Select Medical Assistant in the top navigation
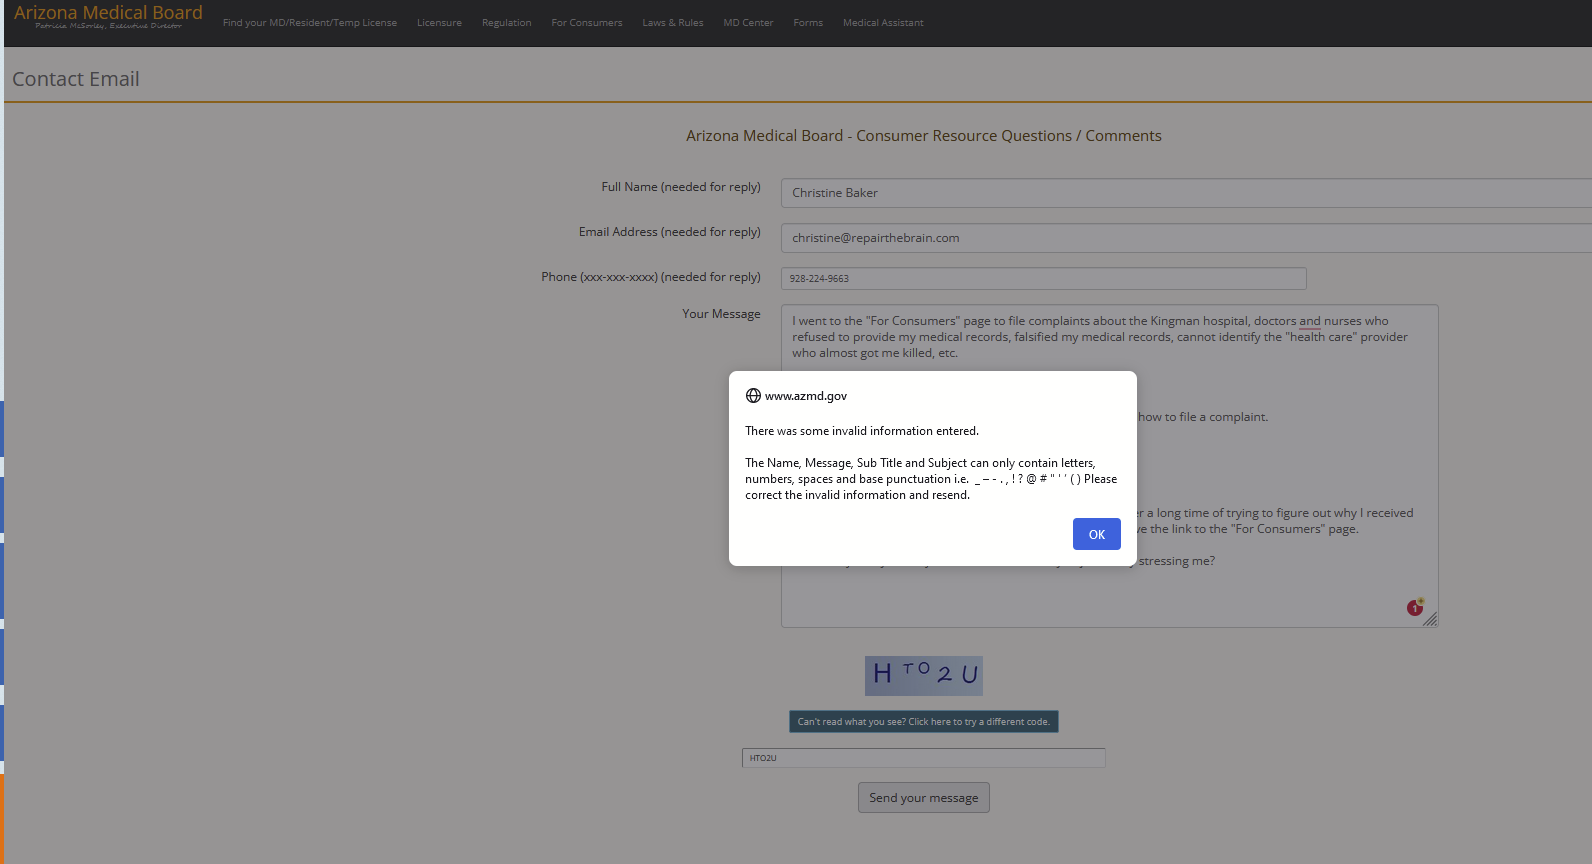Screen dimensions: 1592x864 (883, 23)
